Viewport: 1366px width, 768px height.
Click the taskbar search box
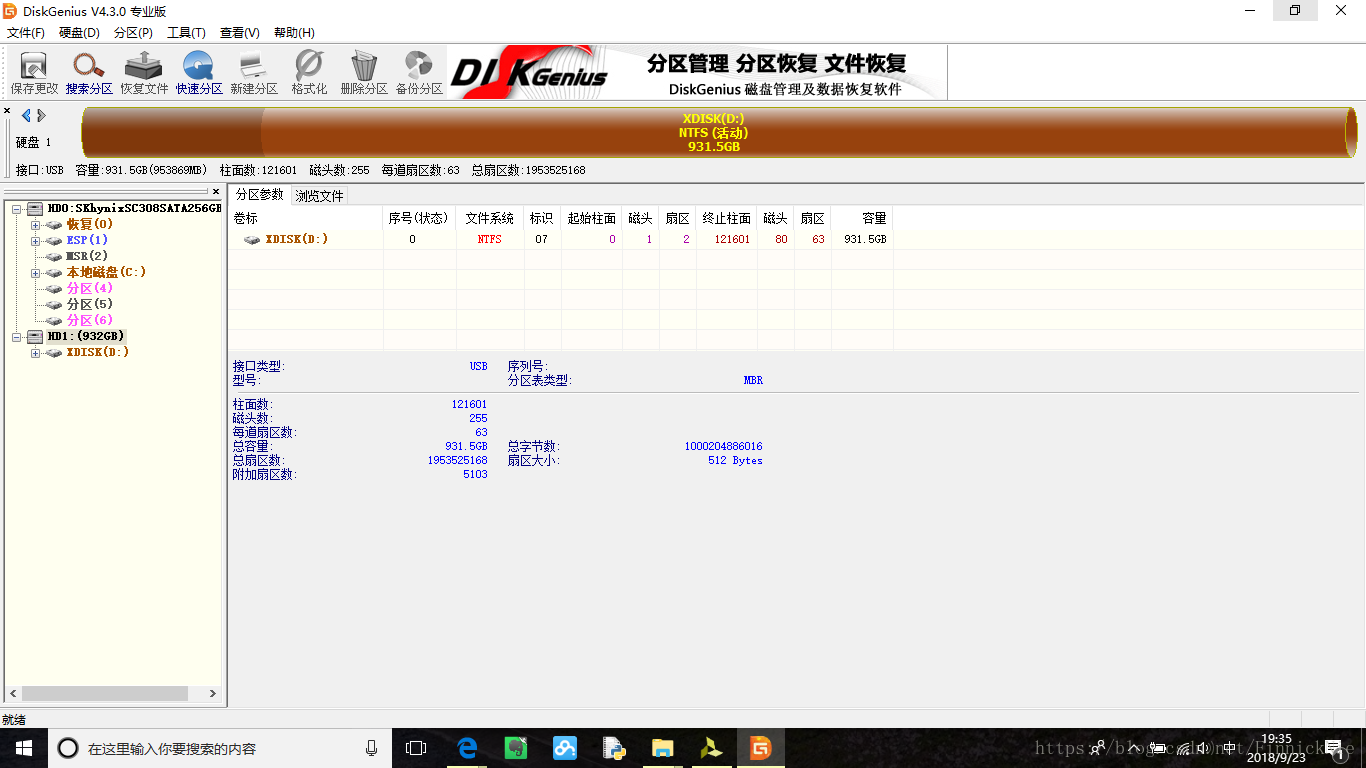click(x=220, y=748)
